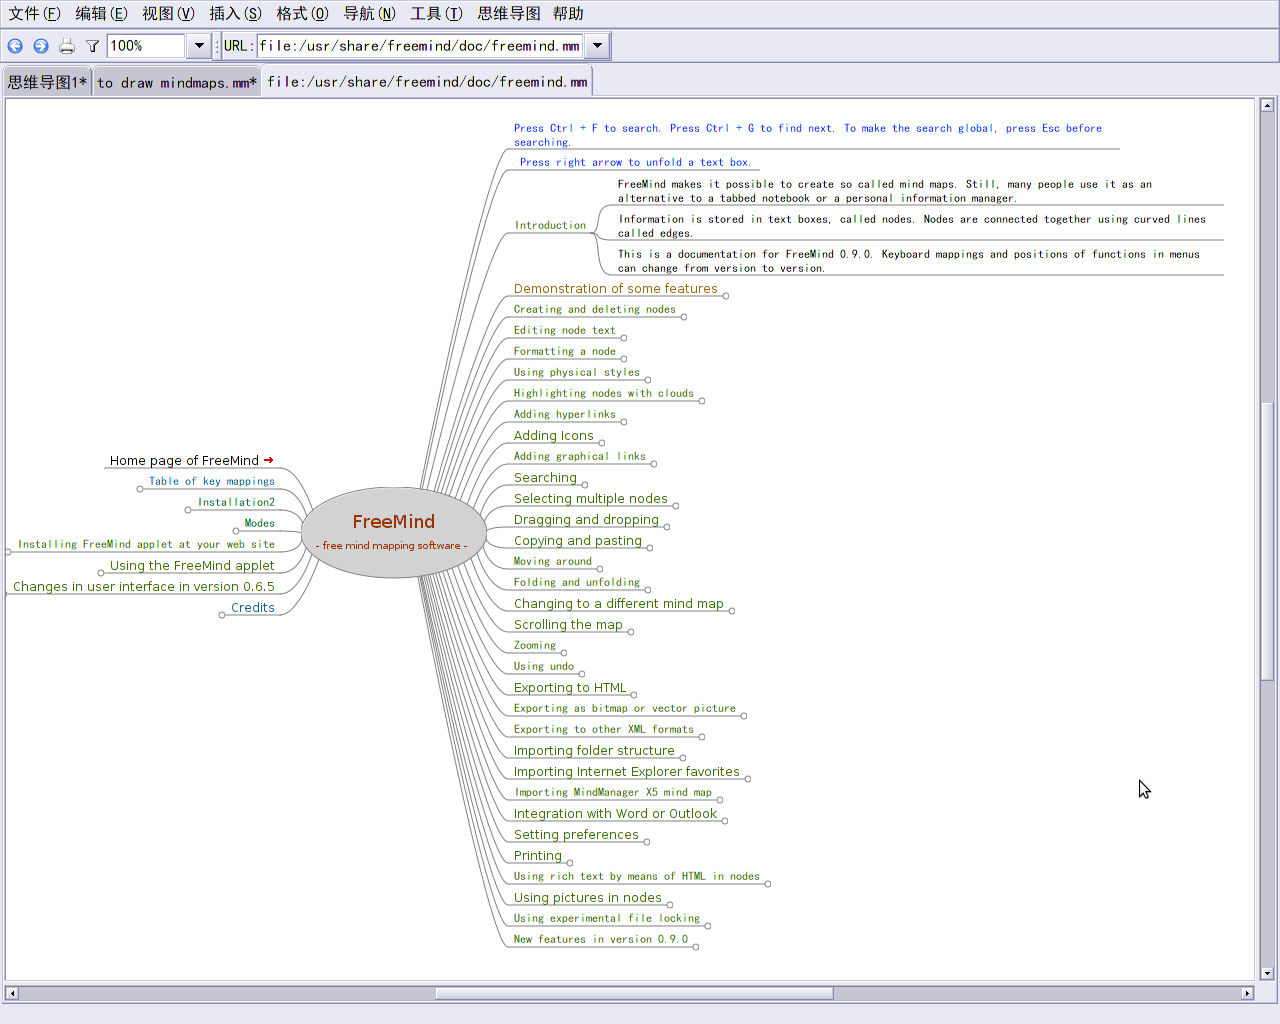The width and height of the screenshot is (1280, 1024).
Task: Expand the 'Adding hyperlinks' fold circle
Action: pos(624,422)
